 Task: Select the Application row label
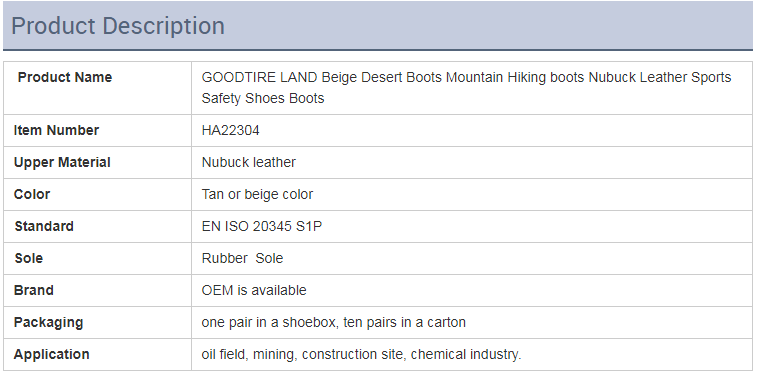[52, 354]
